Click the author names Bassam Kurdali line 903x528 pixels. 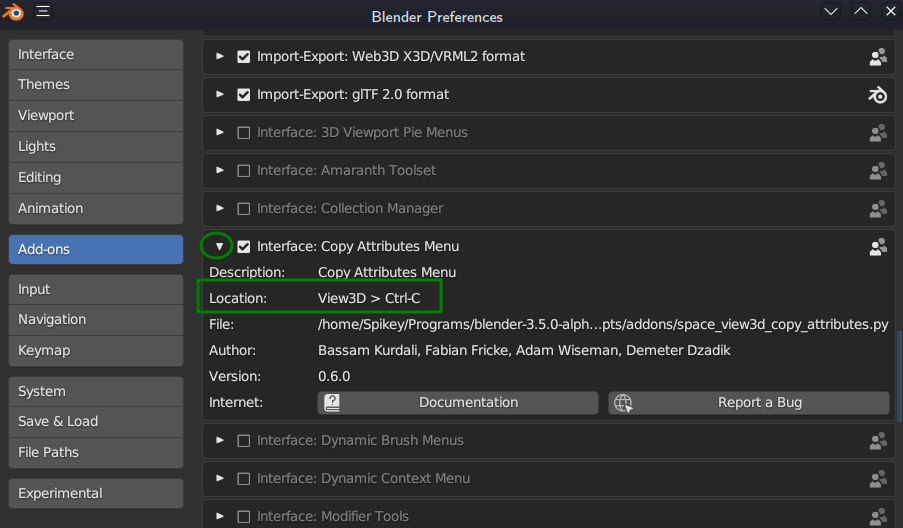pos(524,351)
